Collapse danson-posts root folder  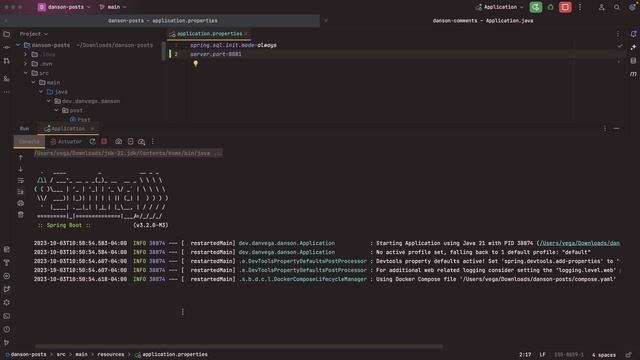[x=18, y=45]
